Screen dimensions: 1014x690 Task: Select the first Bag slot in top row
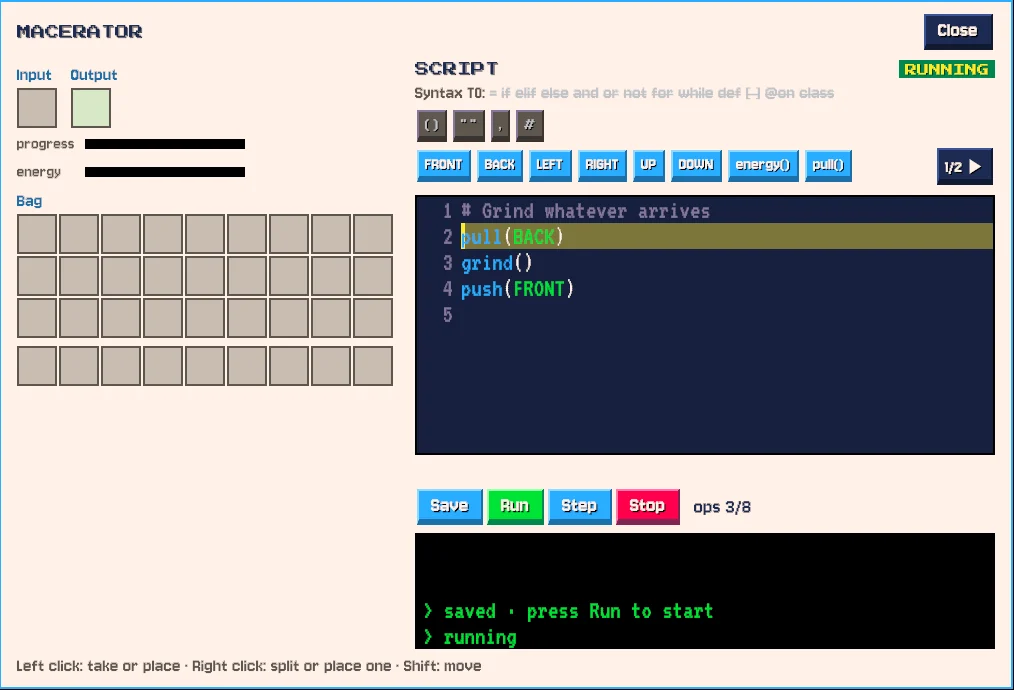[37, 234]
